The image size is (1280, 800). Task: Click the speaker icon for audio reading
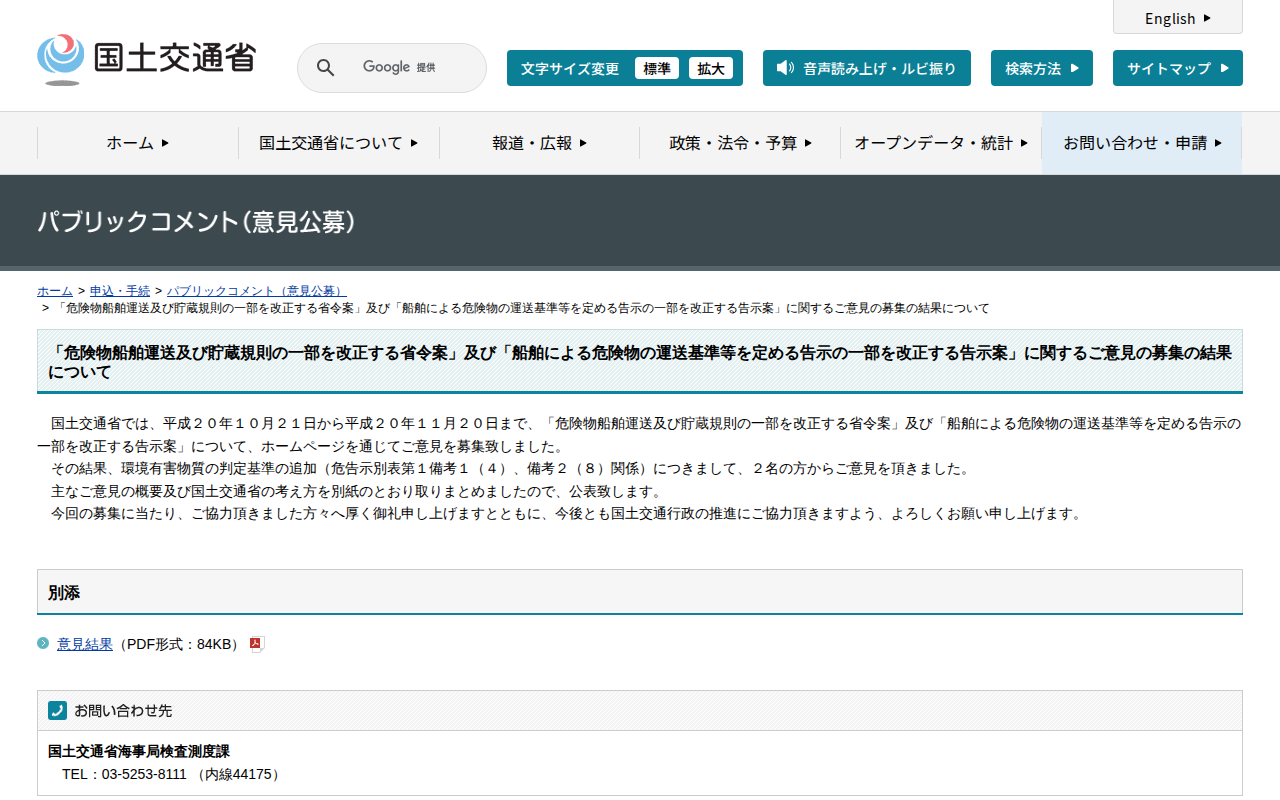coord(785,68)
